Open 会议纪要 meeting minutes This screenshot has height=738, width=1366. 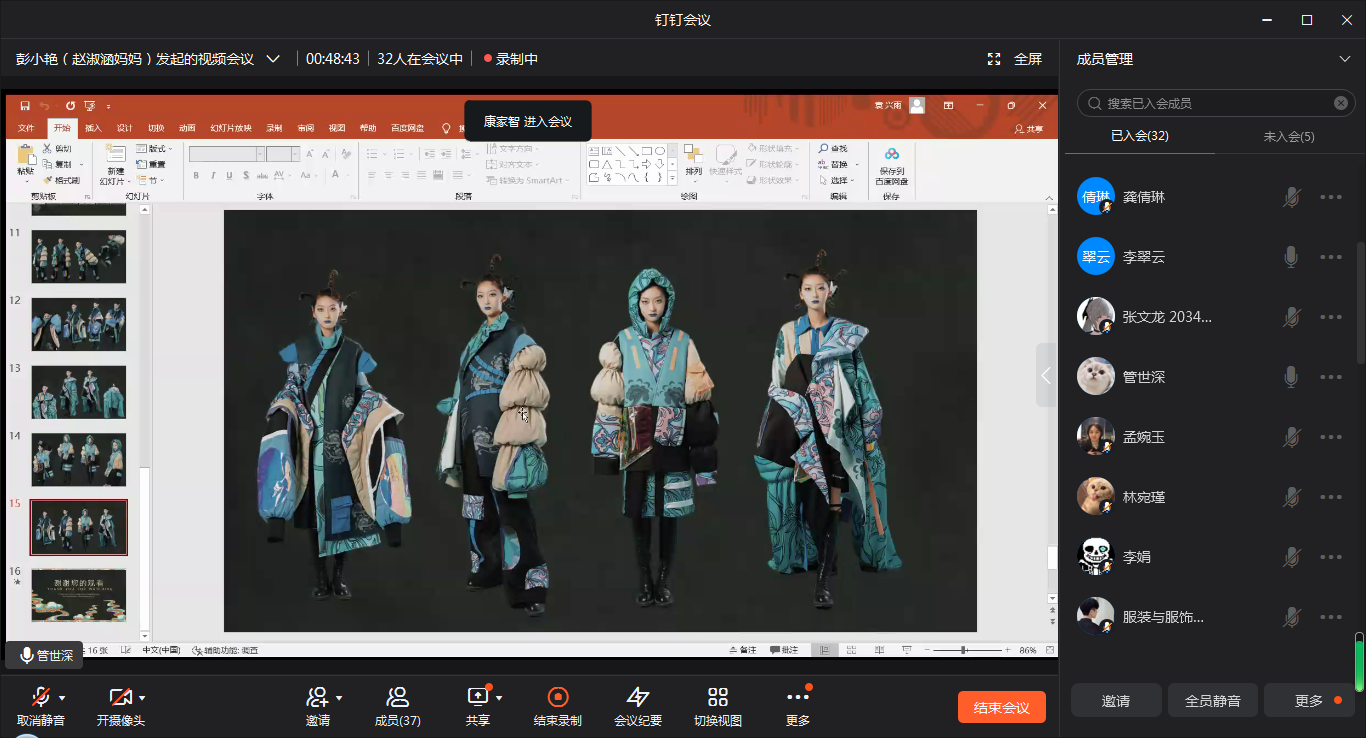[x=637, y=697]
